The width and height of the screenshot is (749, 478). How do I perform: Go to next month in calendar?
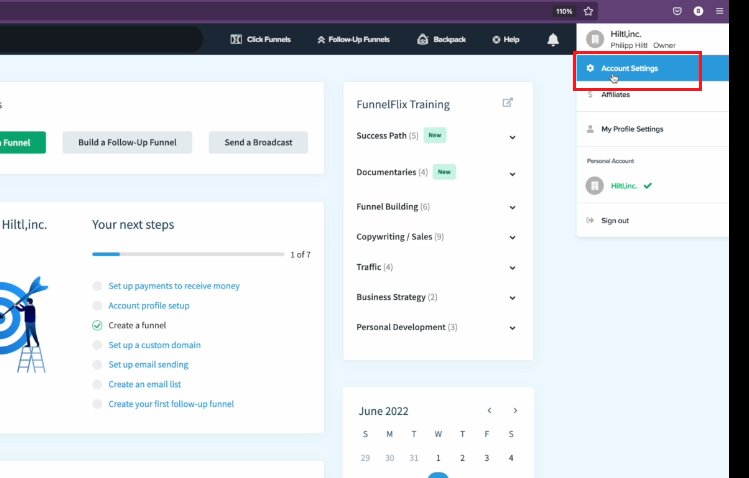[515, 411]
